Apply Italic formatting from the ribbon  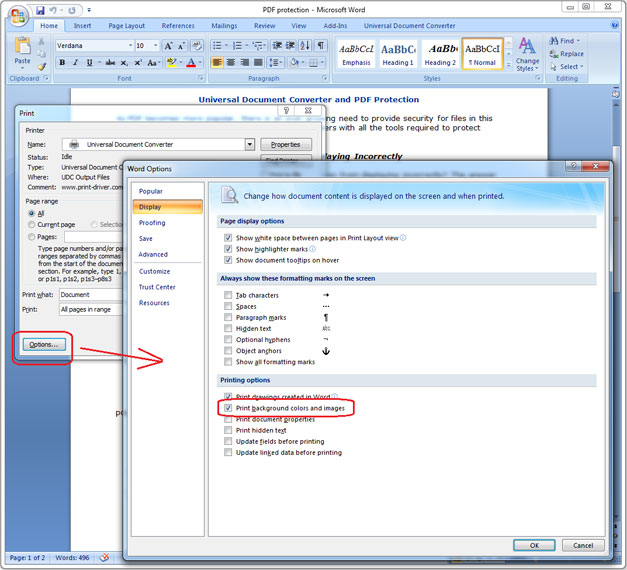(x=76, y=63)
